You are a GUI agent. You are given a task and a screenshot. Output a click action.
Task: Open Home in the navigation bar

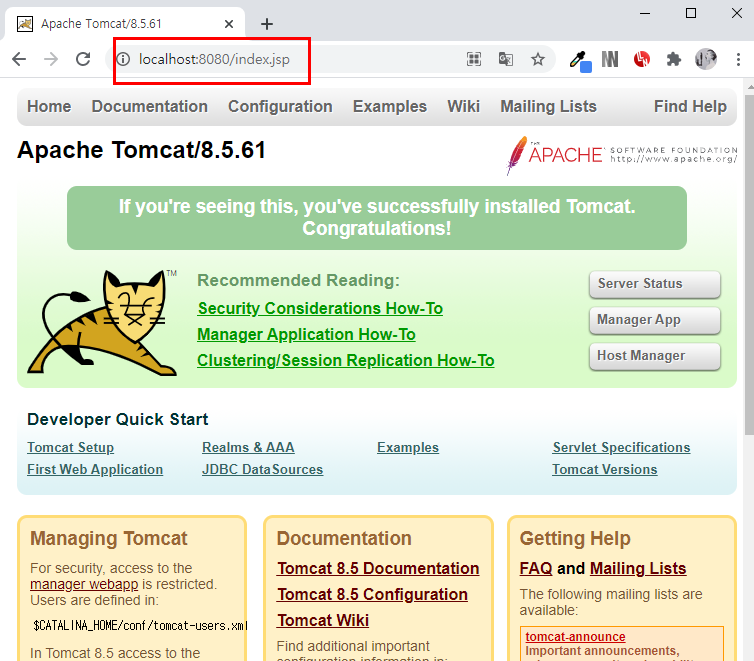click(49, 106)
